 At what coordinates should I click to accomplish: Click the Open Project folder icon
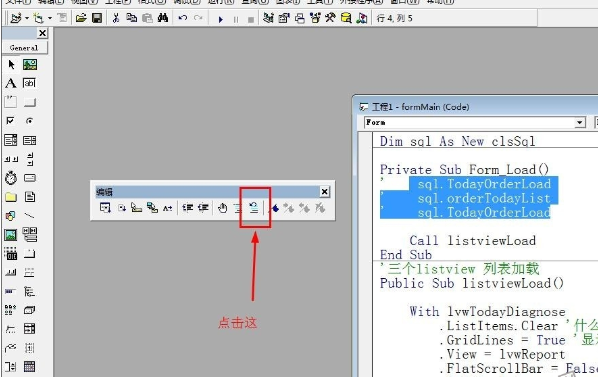pos(80,18)
